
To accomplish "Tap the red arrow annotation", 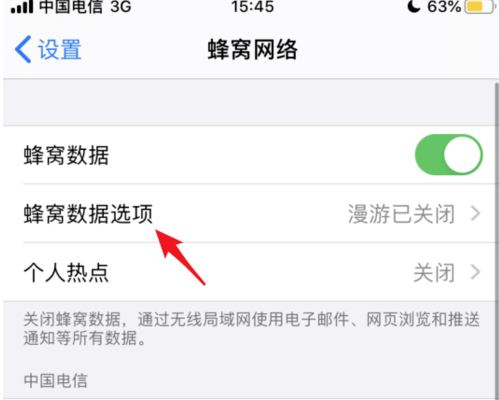I will (x=180, y=257).
